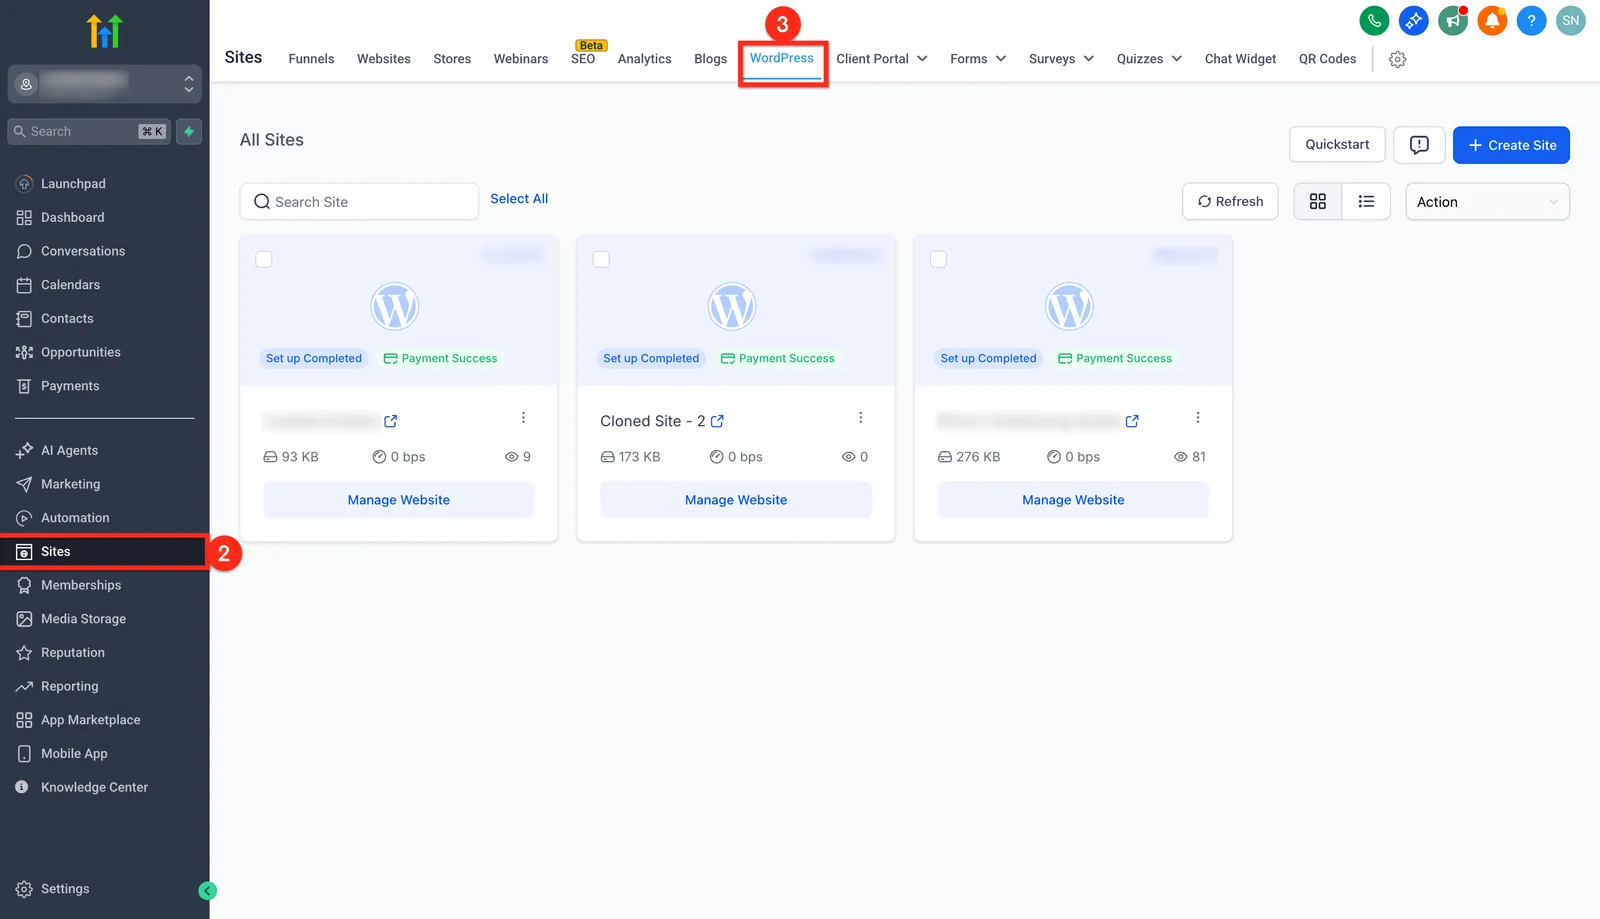Select the checkbox on the 93 KB site card
Image resolution: width=1600 pixels, height=919 pixels.
[264, 259]
